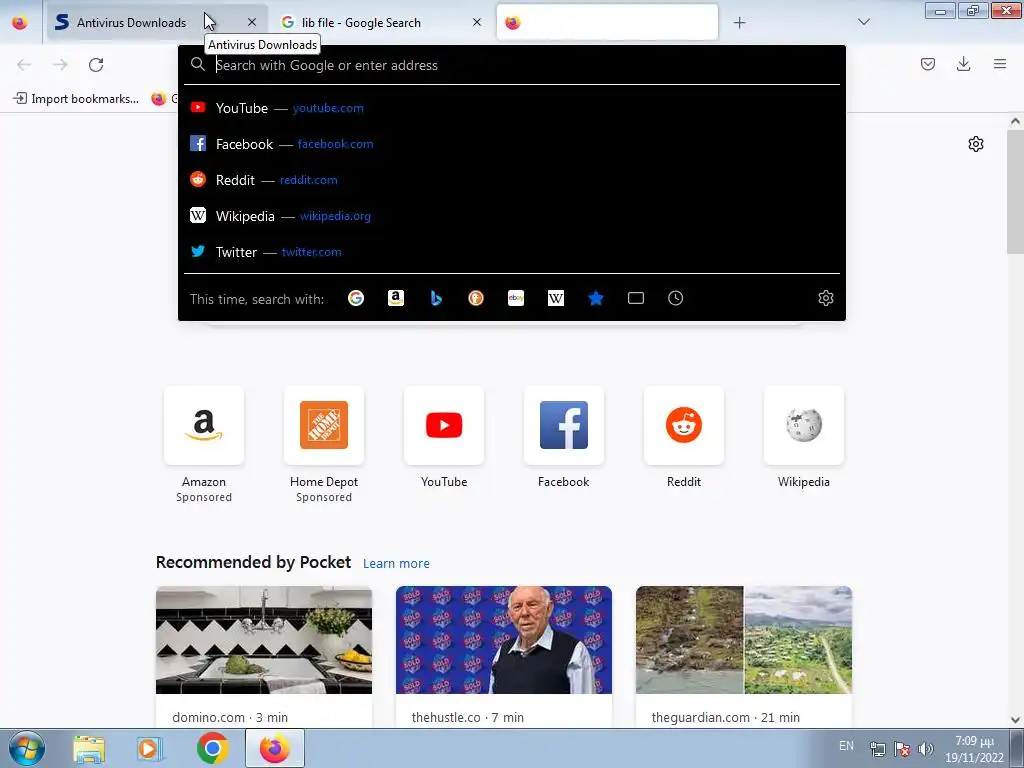Screen dimensions: 1024x768
Task: Focus the Search with Google address field
Action: (512, 65)
